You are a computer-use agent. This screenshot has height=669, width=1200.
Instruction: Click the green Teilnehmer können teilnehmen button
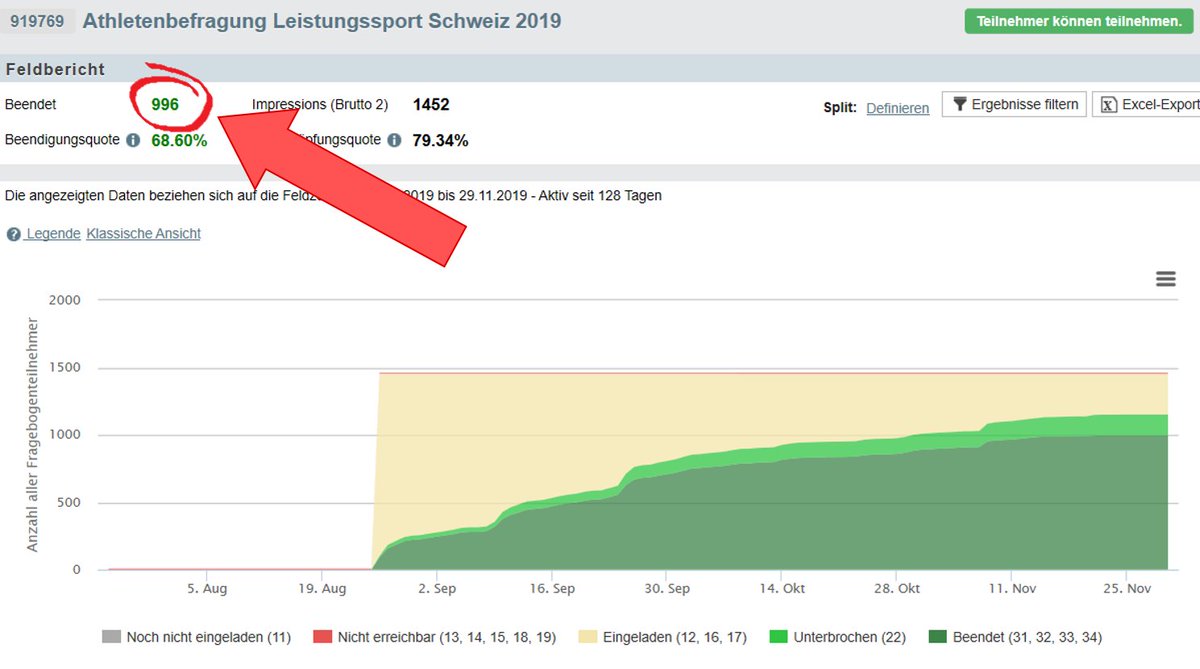pyautogui.click(x=1078, y=19)
